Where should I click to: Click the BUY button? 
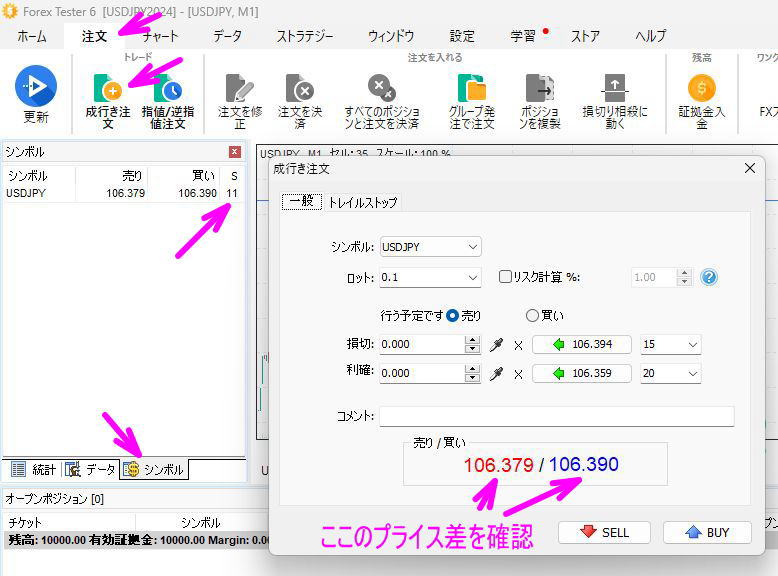tap(707, 532)
